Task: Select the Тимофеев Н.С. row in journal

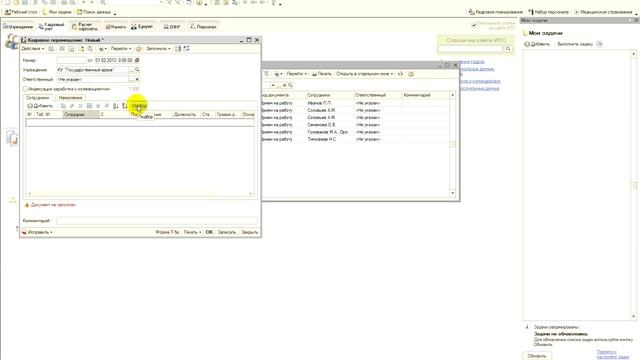Action: pos(355,140)
